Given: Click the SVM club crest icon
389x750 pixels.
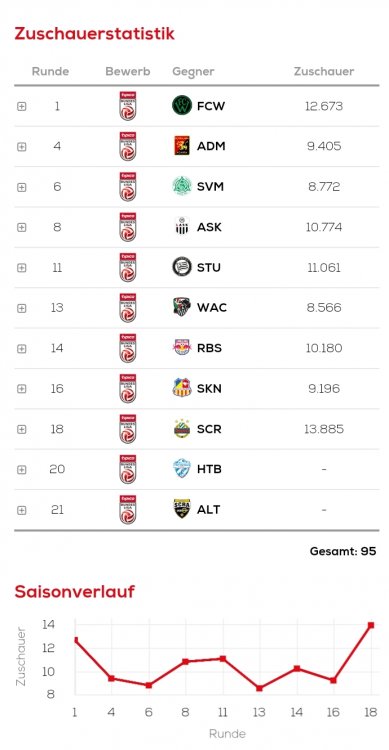Looking at the screenshot, I should pyautogui.click(x=182, y=186).
